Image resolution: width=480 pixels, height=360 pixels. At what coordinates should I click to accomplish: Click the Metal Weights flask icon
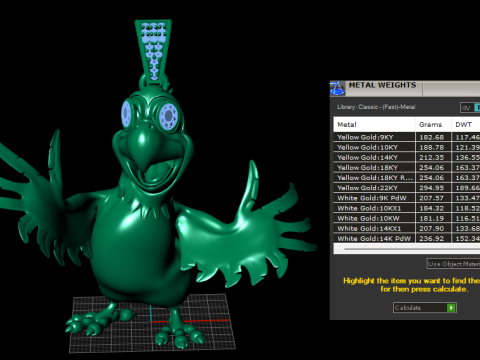(x=337, y=89)
